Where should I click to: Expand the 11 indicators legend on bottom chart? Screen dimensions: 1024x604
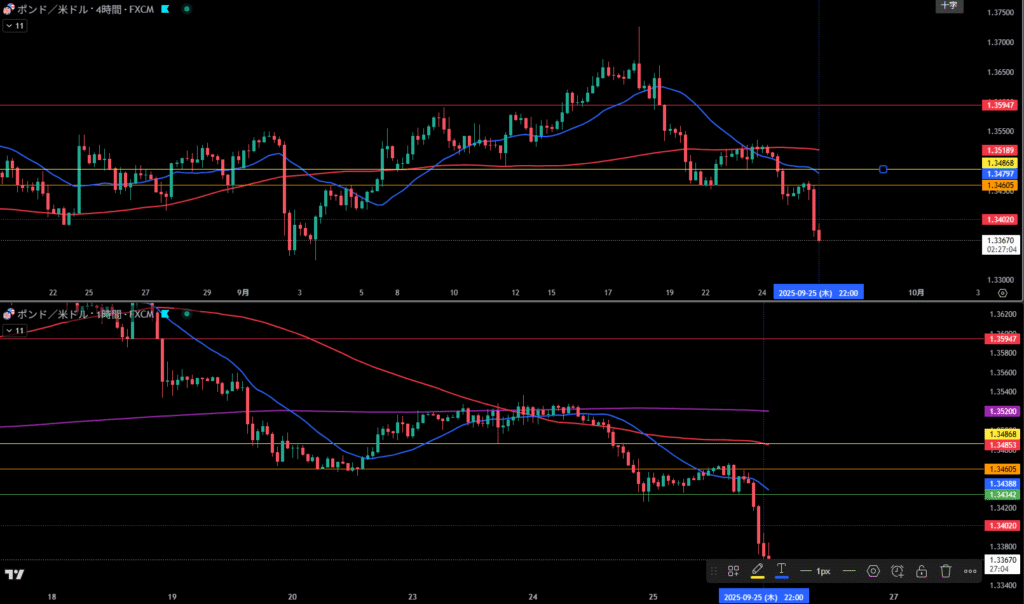point(14,329)
